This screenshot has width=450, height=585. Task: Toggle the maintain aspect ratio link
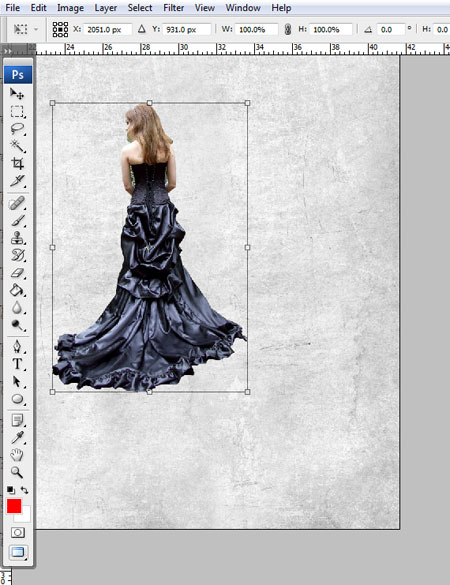tap(288, 29)
